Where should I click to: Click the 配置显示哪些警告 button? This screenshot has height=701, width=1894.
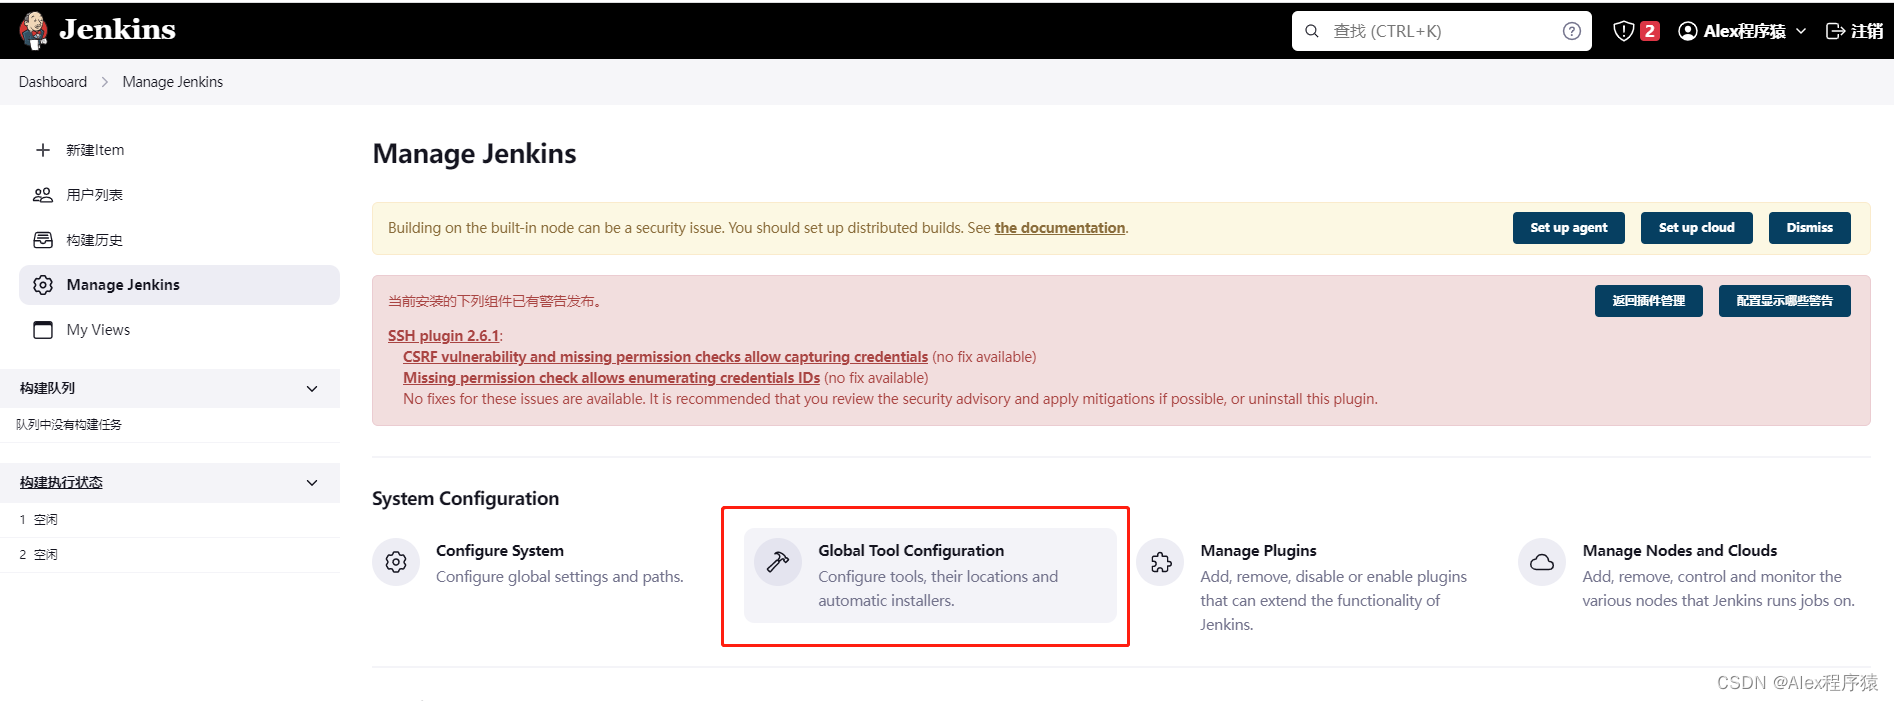coord(1784,301)
